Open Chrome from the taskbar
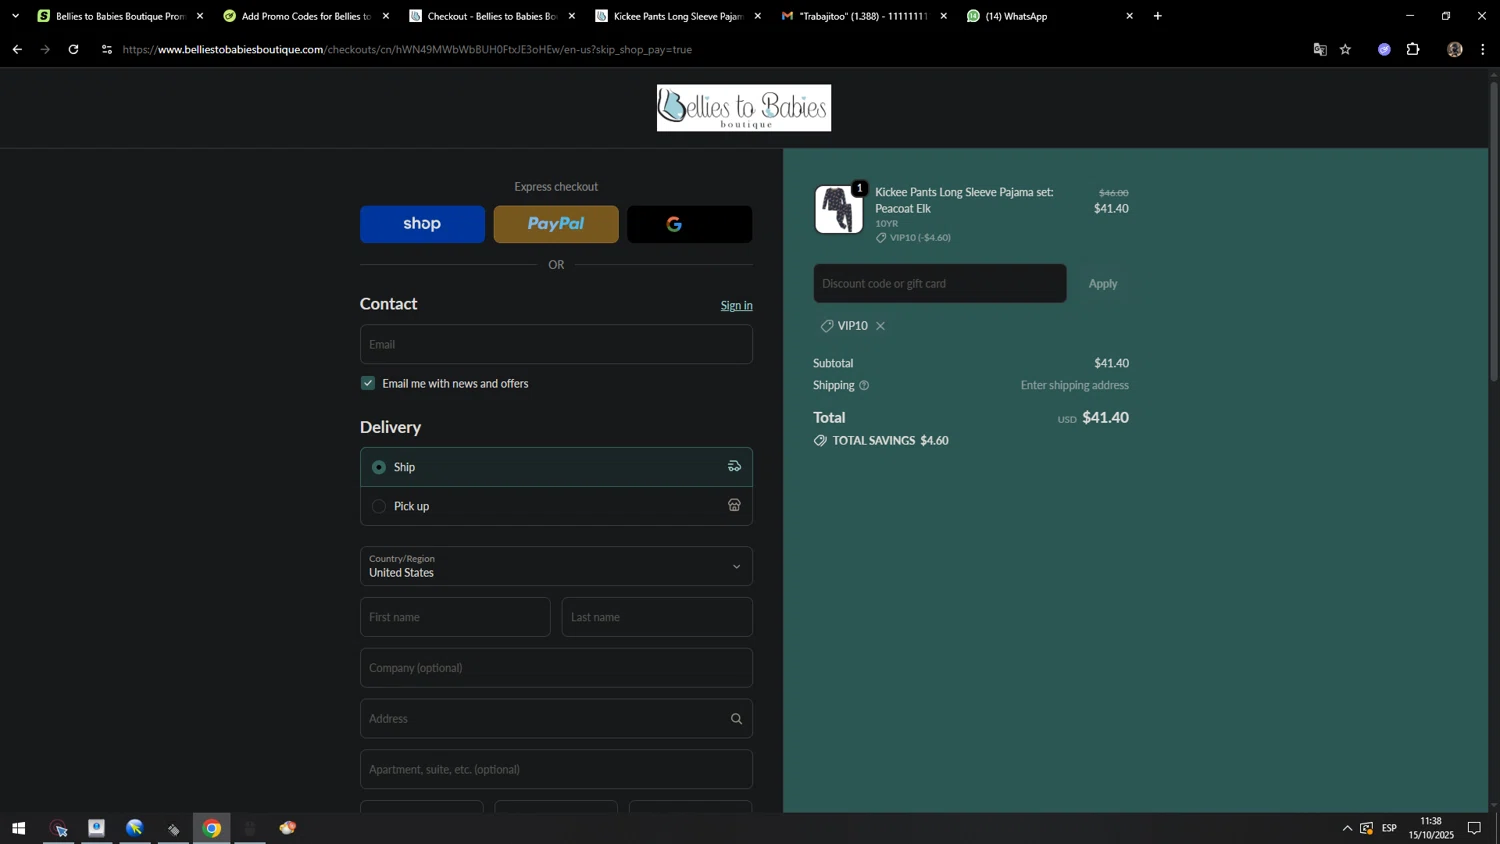Viewport: 1500px width, 844px height. click(212, 828)
